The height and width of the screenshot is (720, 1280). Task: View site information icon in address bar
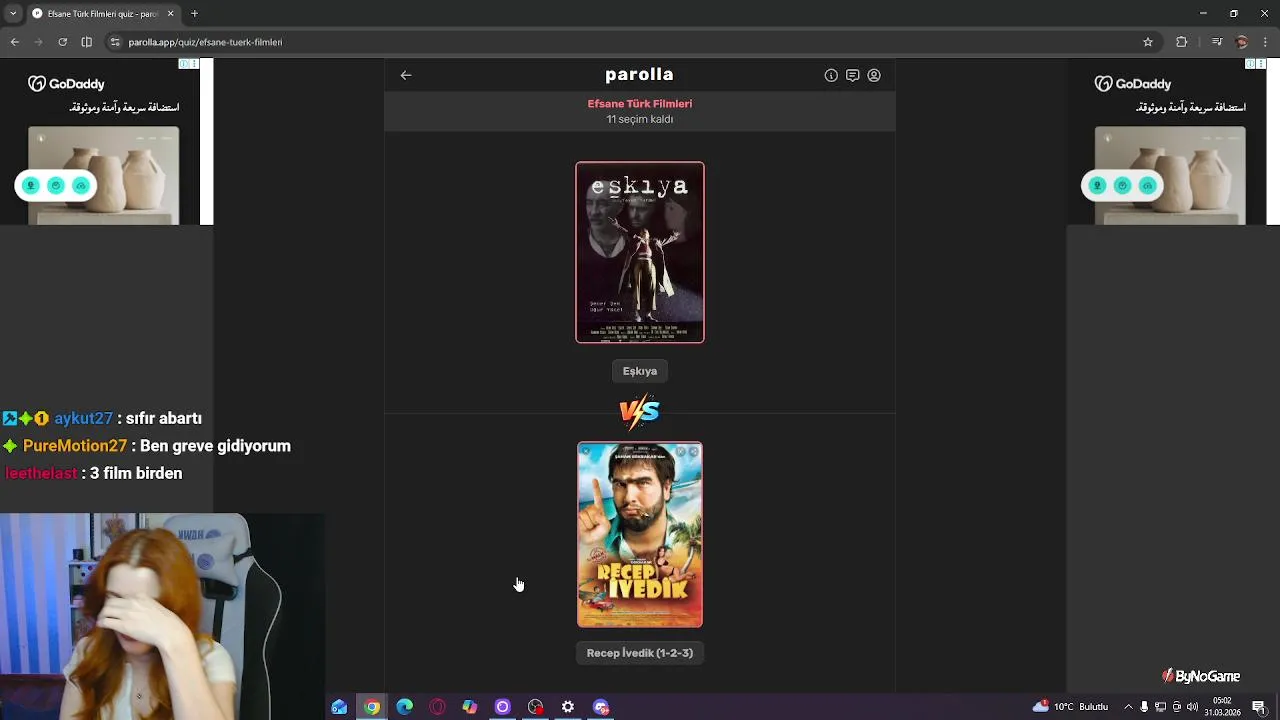115,42
